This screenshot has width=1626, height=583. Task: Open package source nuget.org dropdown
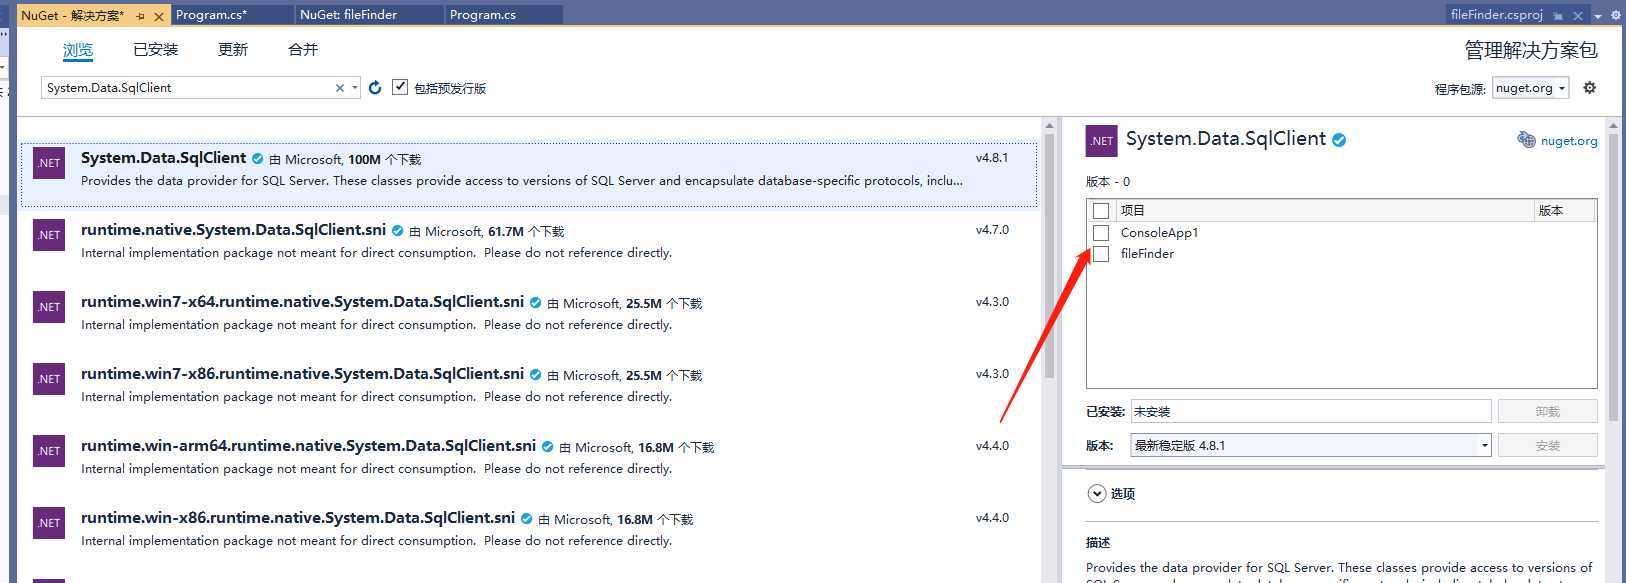click(x=1530, y=88)
